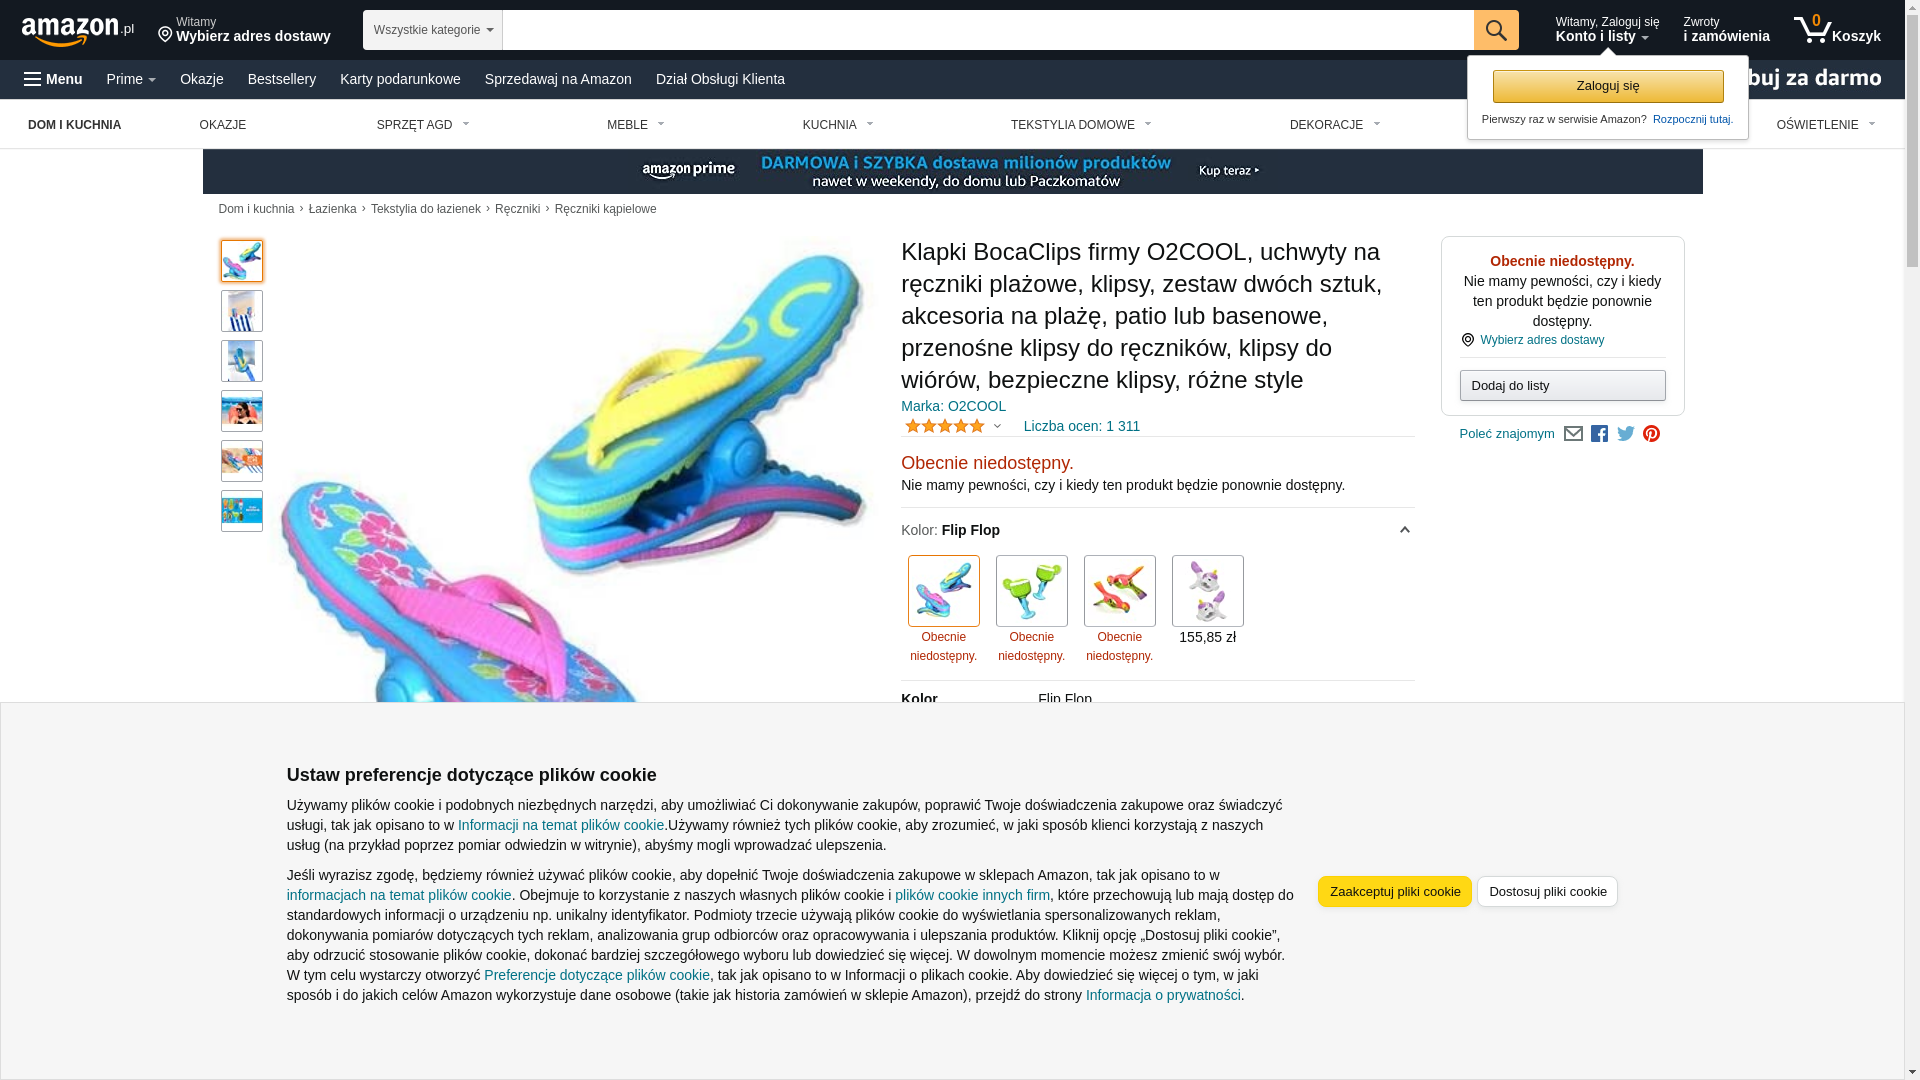Select the green margarita glass color variant
1920x1080 pixels.
click(x=1031, y=591)
